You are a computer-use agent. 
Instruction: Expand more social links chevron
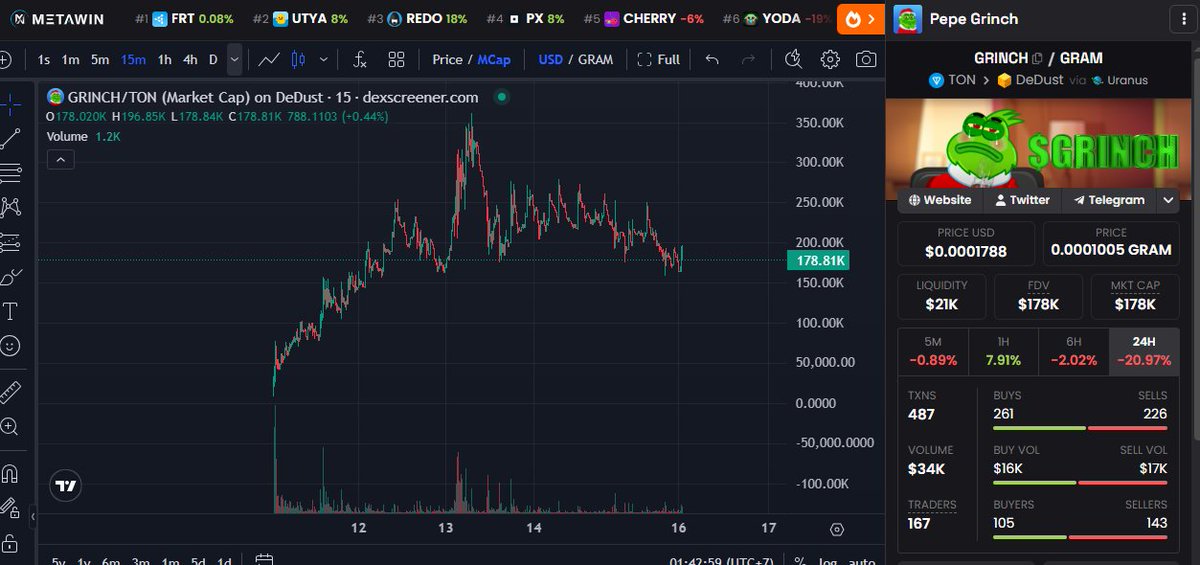pyautogui.click(x=1168, y=200)
